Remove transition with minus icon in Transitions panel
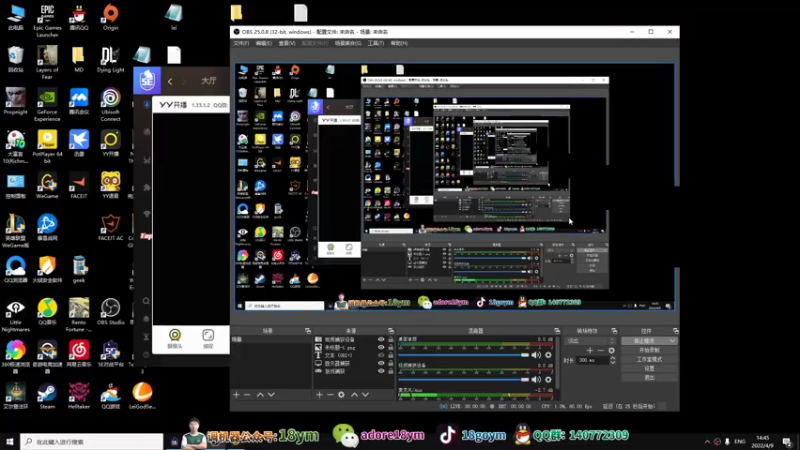 pyautogui.click(x=601, y=351)
